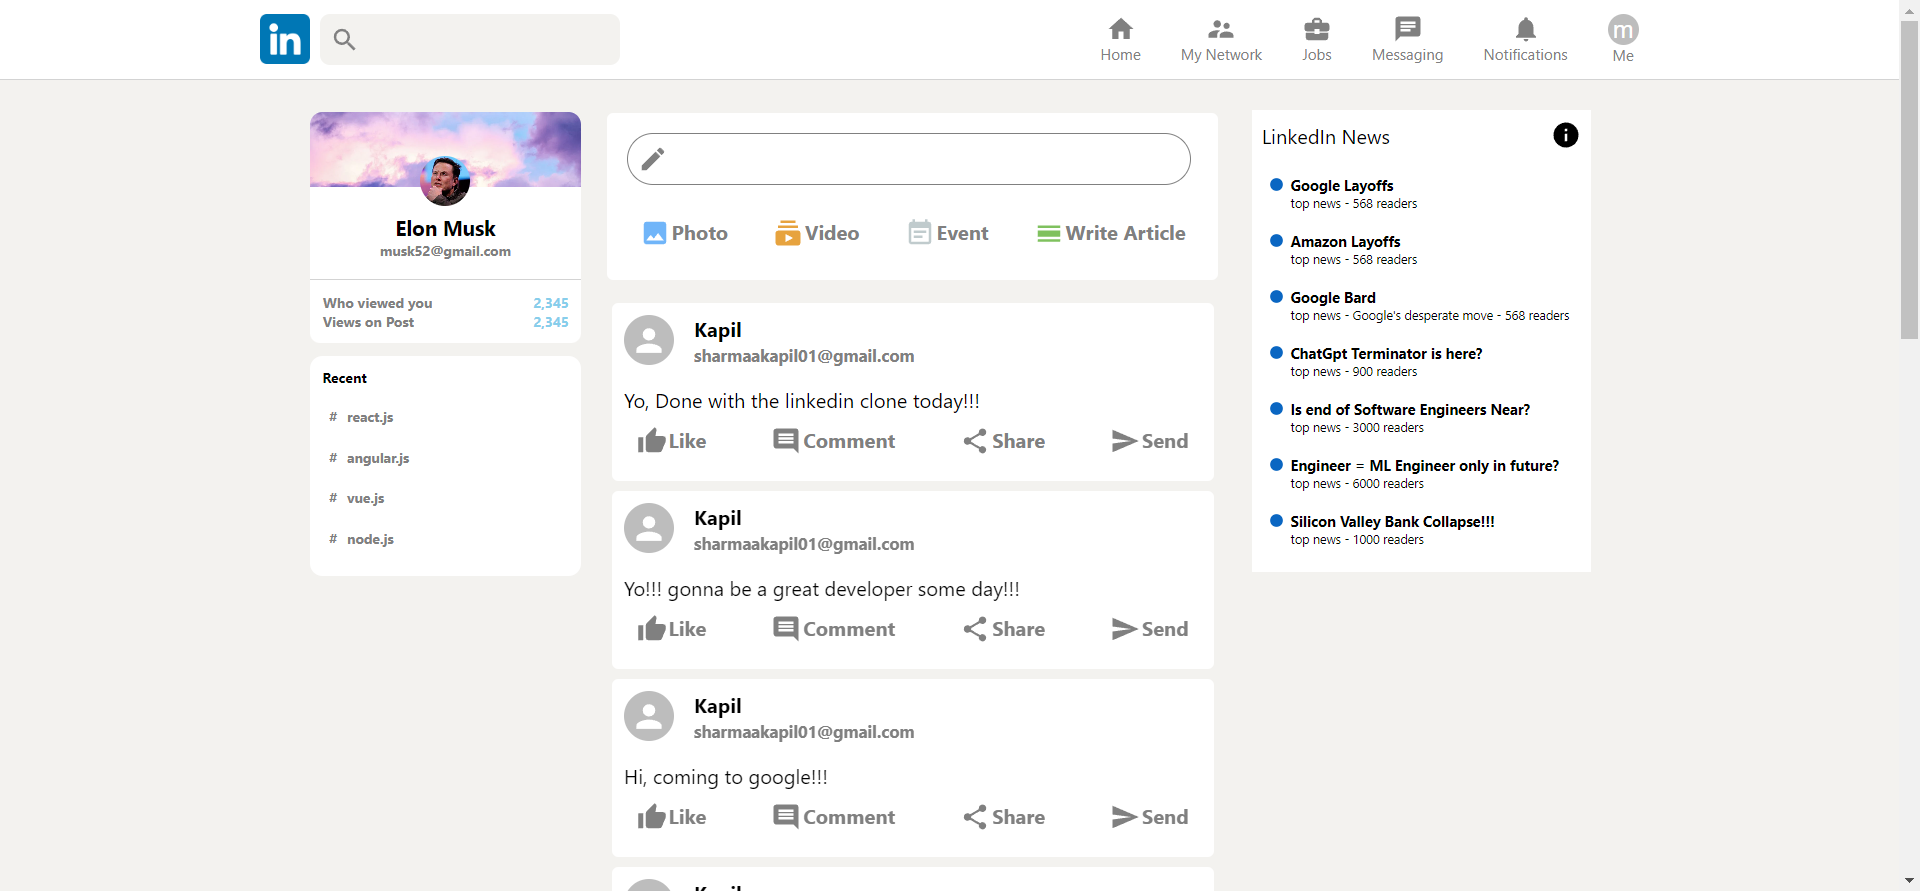Click the Elon Musk profile name

(x=445, y=229)
